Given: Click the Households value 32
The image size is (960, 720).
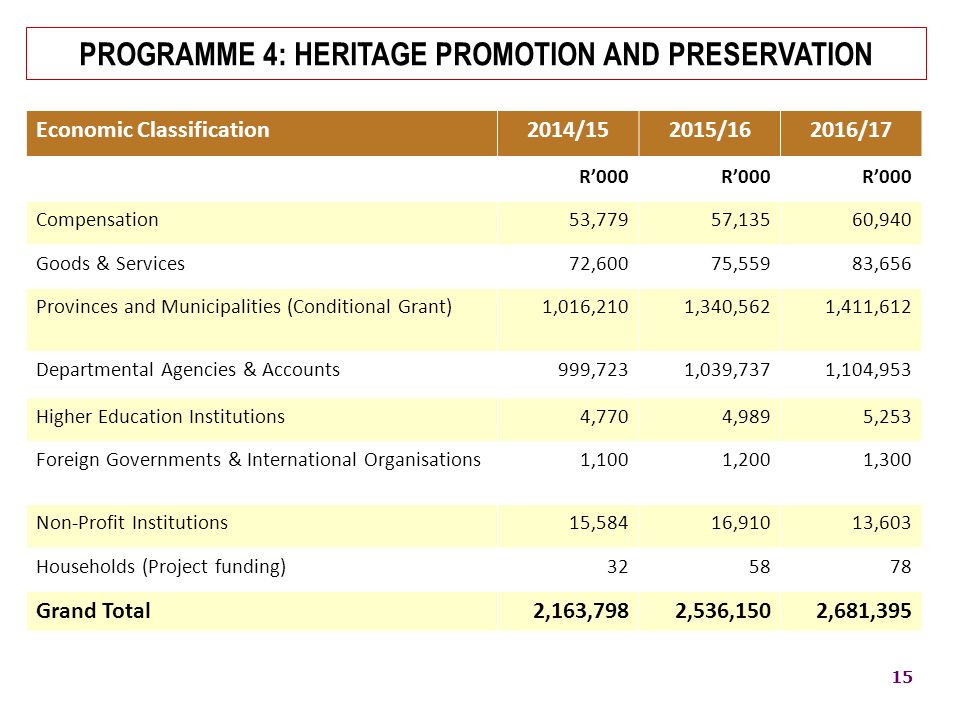Looking at the screenshot, I should [x=618, y=567].
